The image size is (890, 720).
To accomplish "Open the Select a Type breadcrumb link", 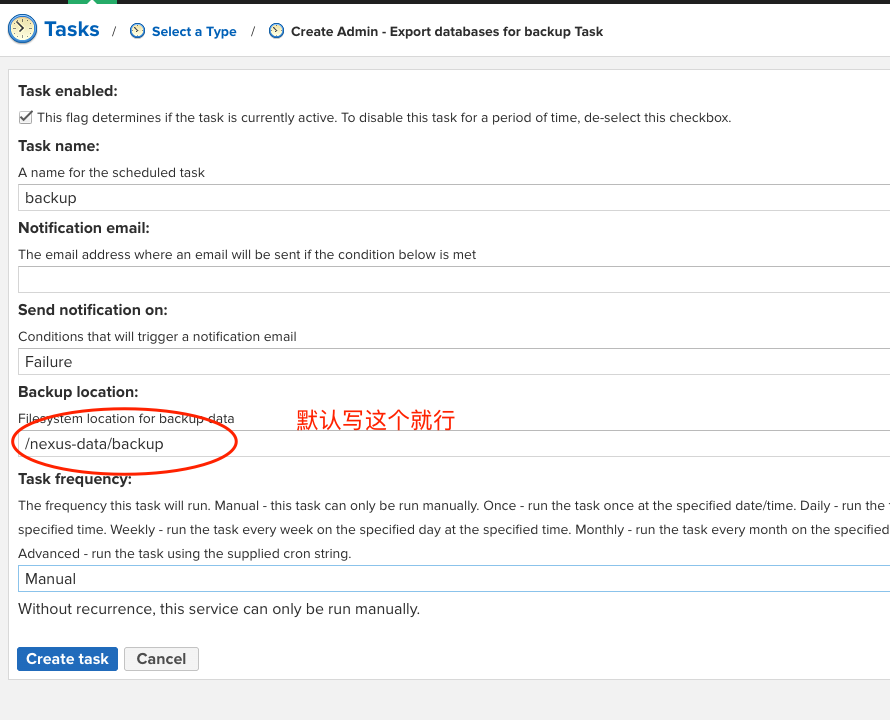I will point(194,32).
